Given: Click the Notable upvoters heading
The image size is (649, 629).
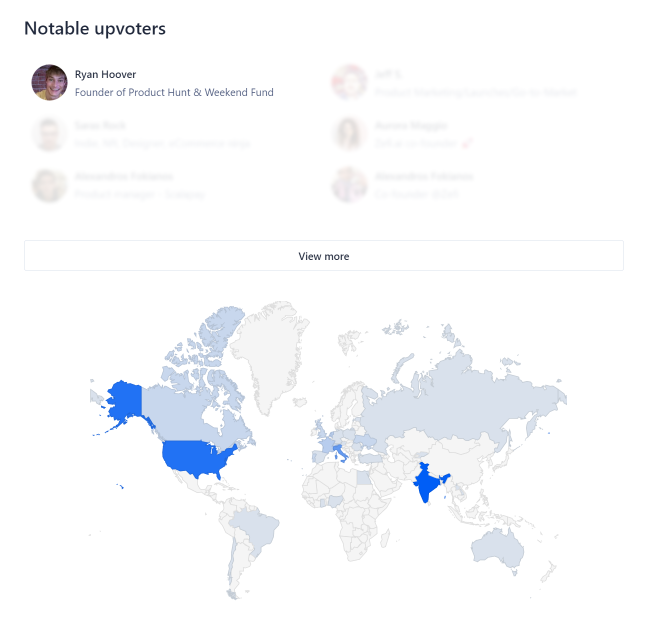Looking at the screenshot, I should 95,29.
